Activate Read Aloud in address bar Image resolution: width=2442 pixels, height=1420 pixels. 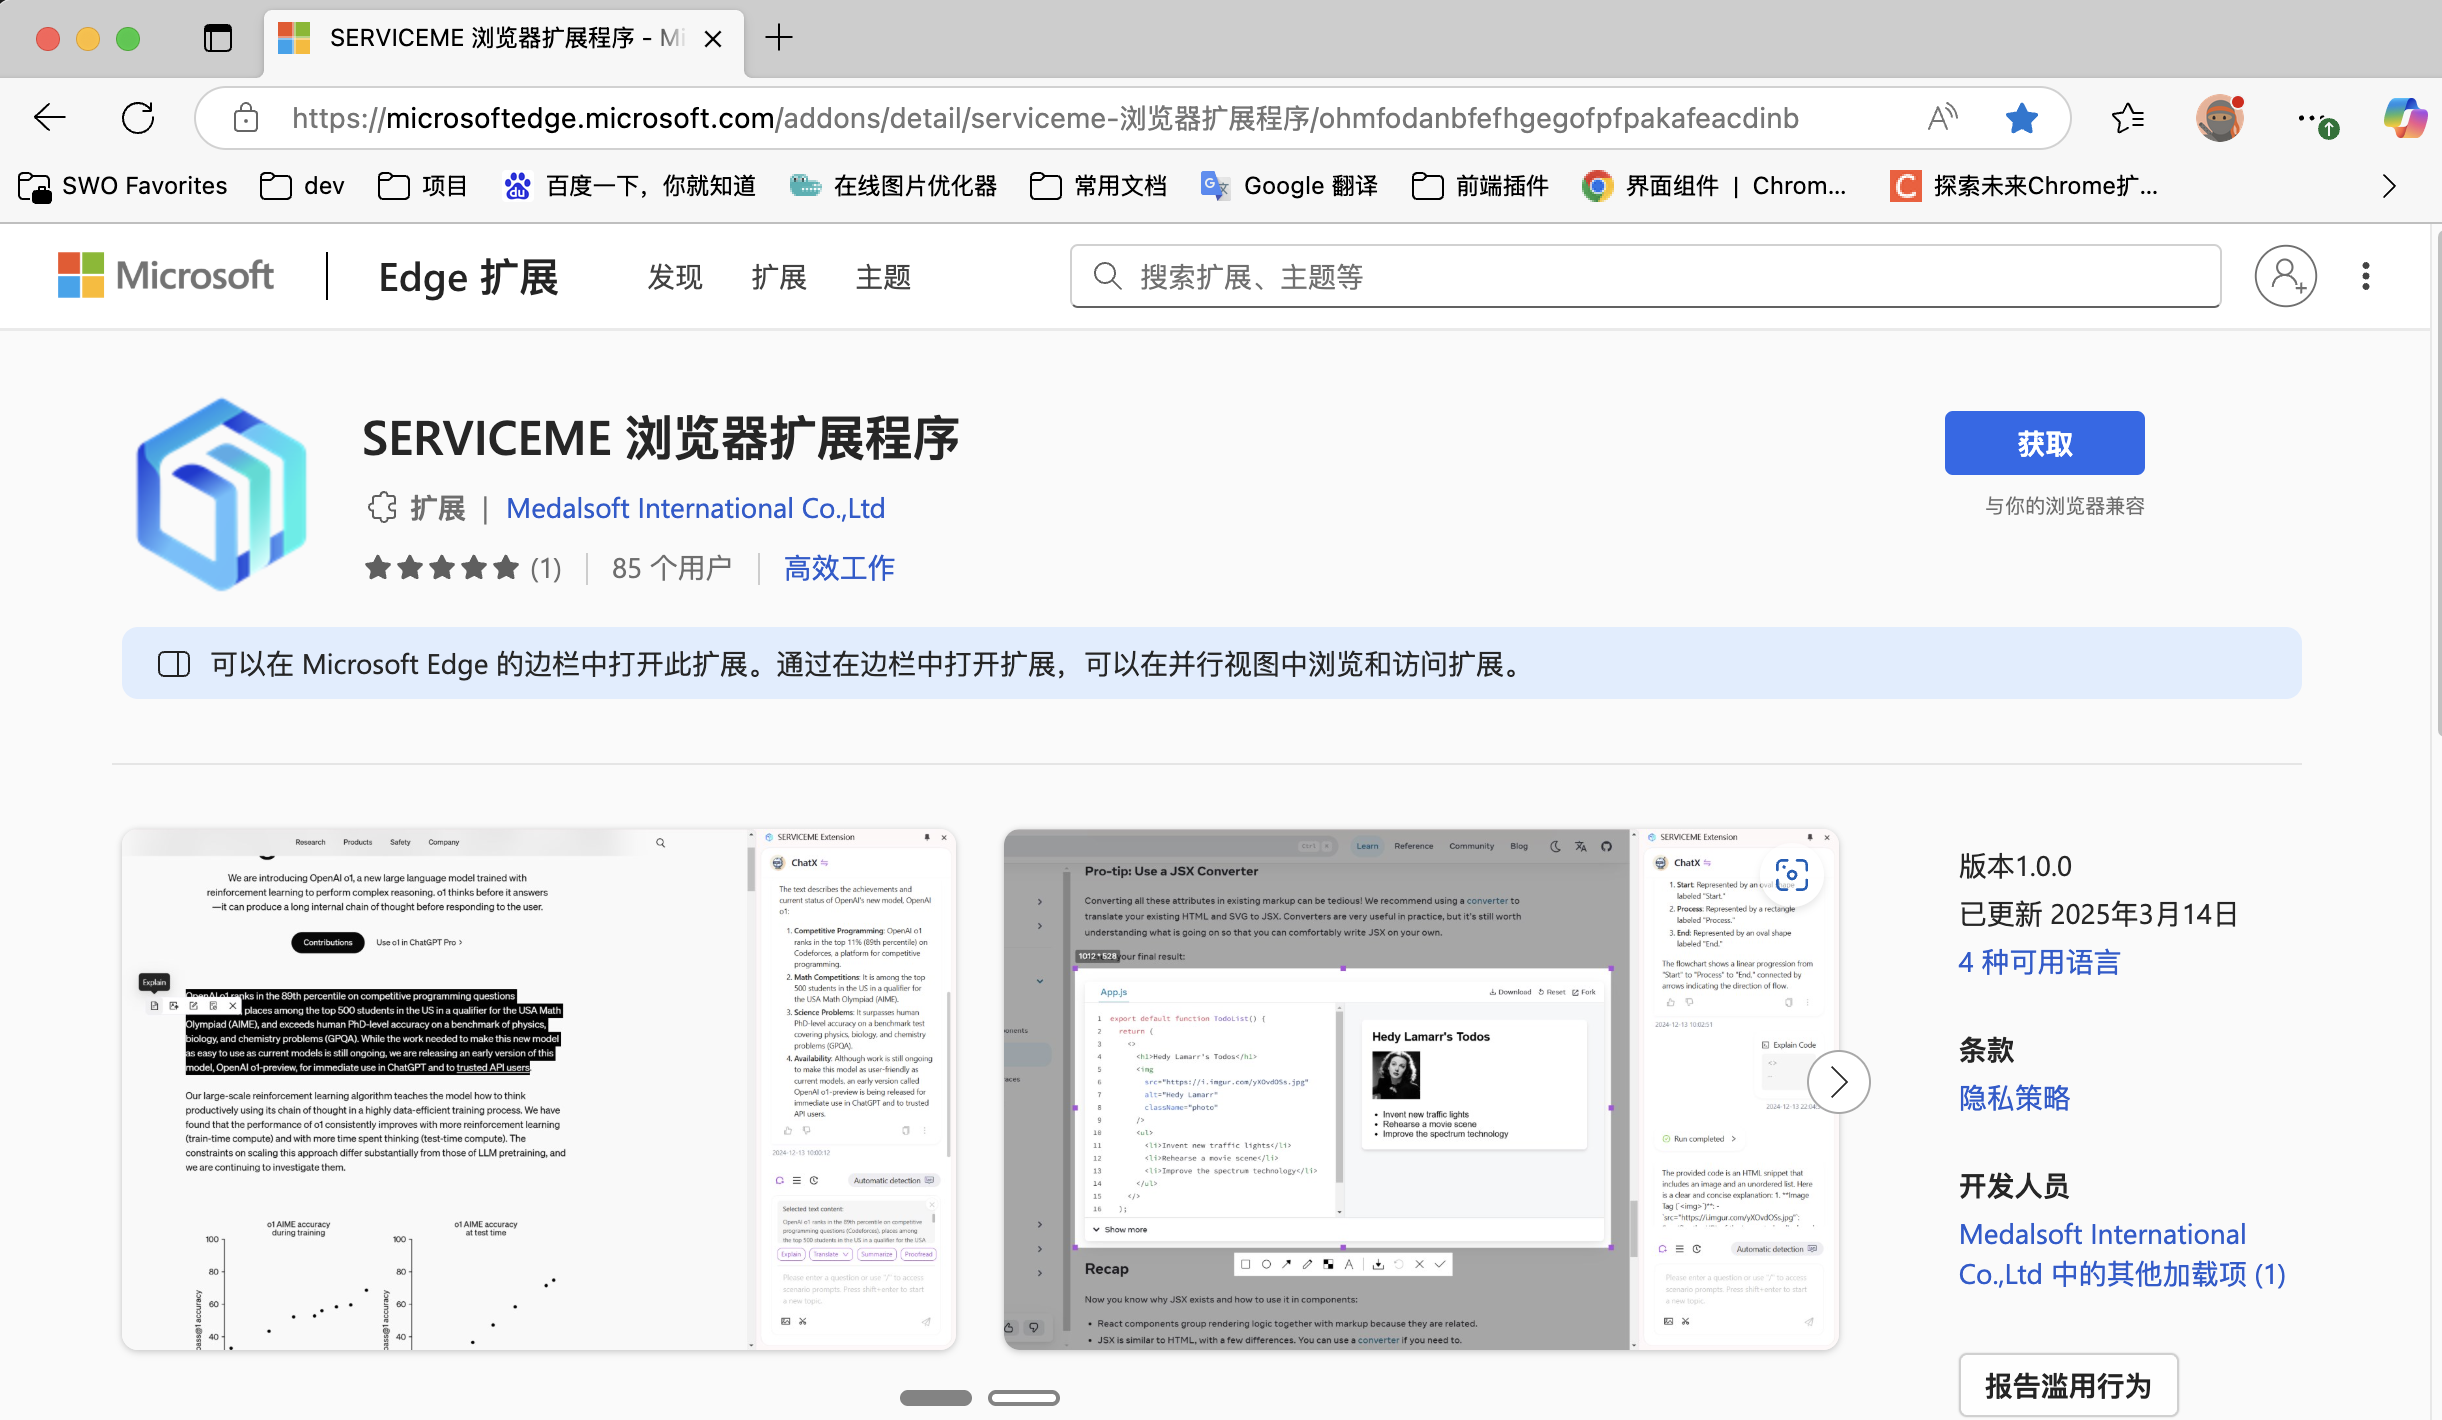point(1942,118)
